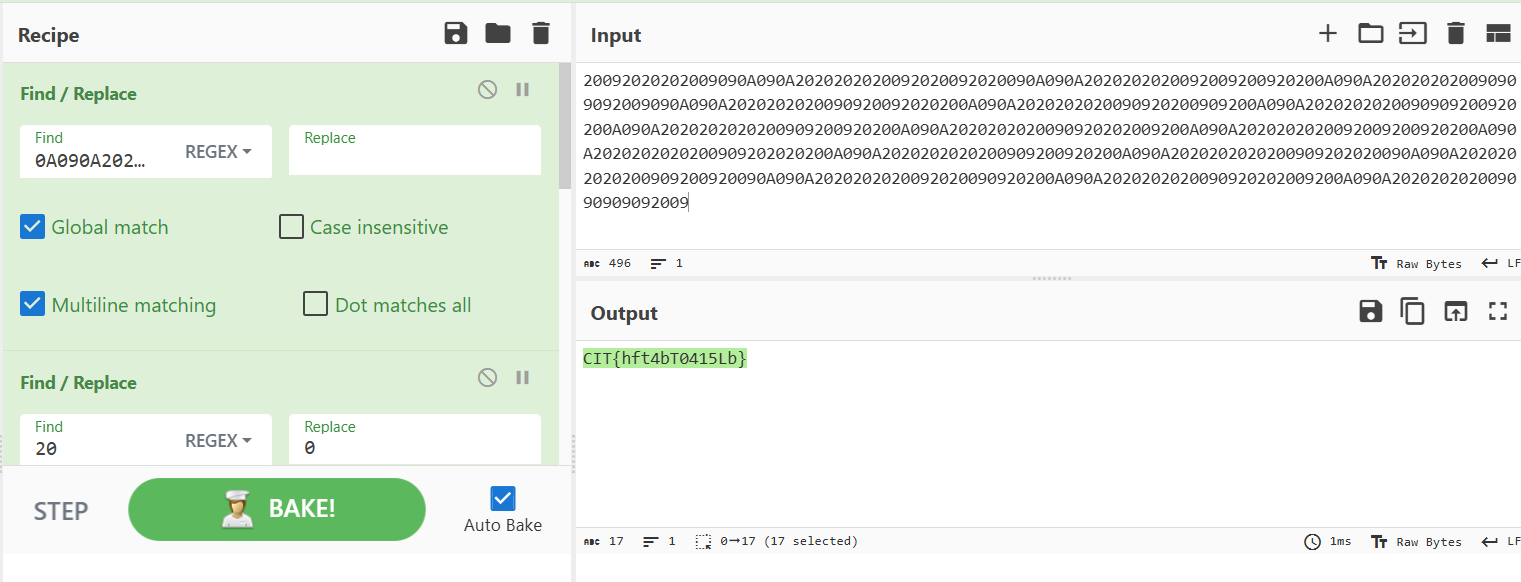Disable the first Find / Replace operation
Viewport: 1521px width, 582px height.
[487, 90]
